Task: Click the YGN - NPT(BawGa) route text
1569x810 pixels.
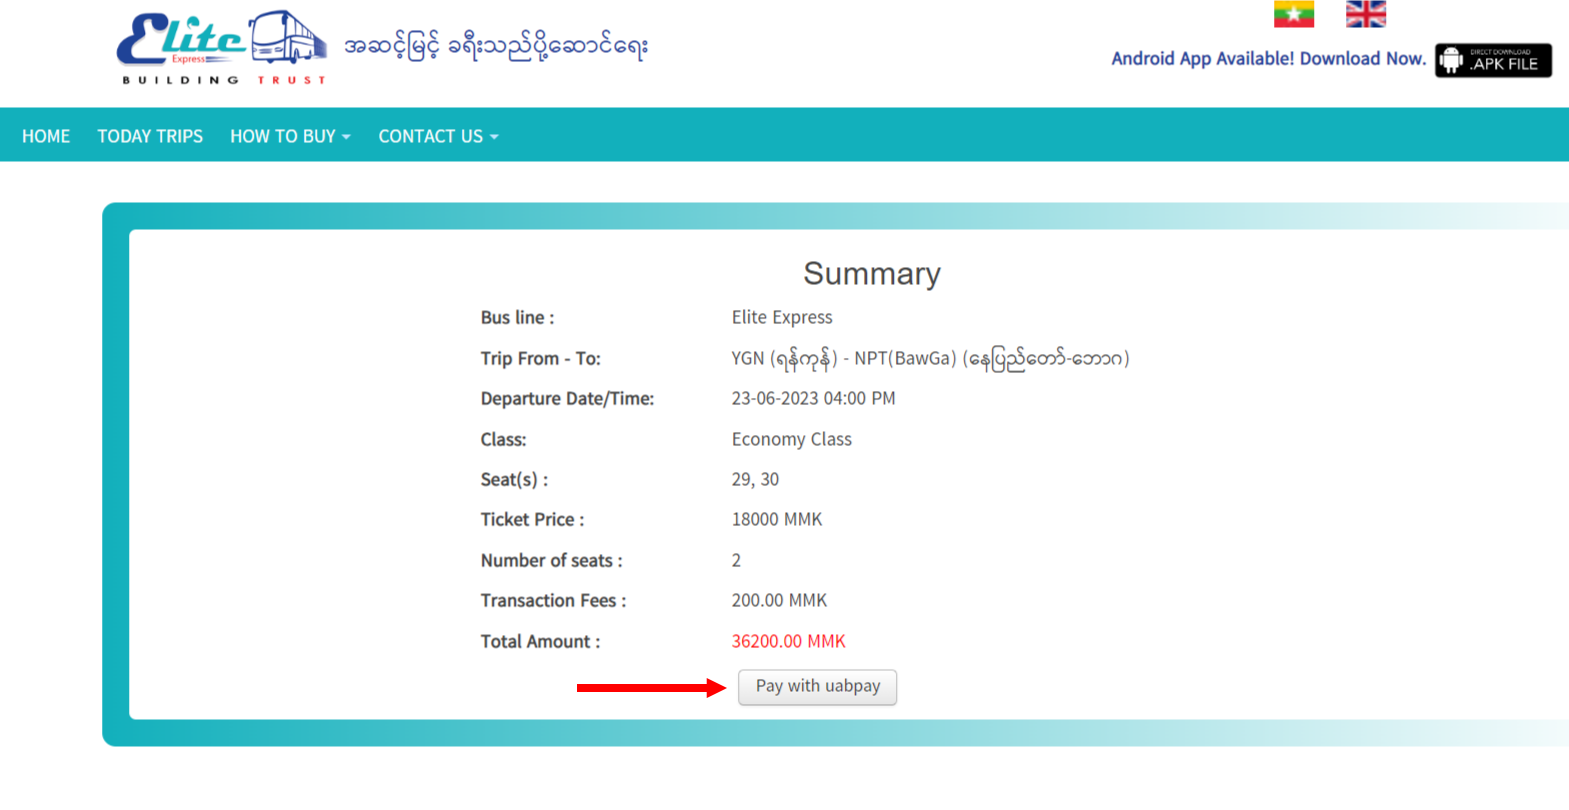Action: (x=929, y=358)
